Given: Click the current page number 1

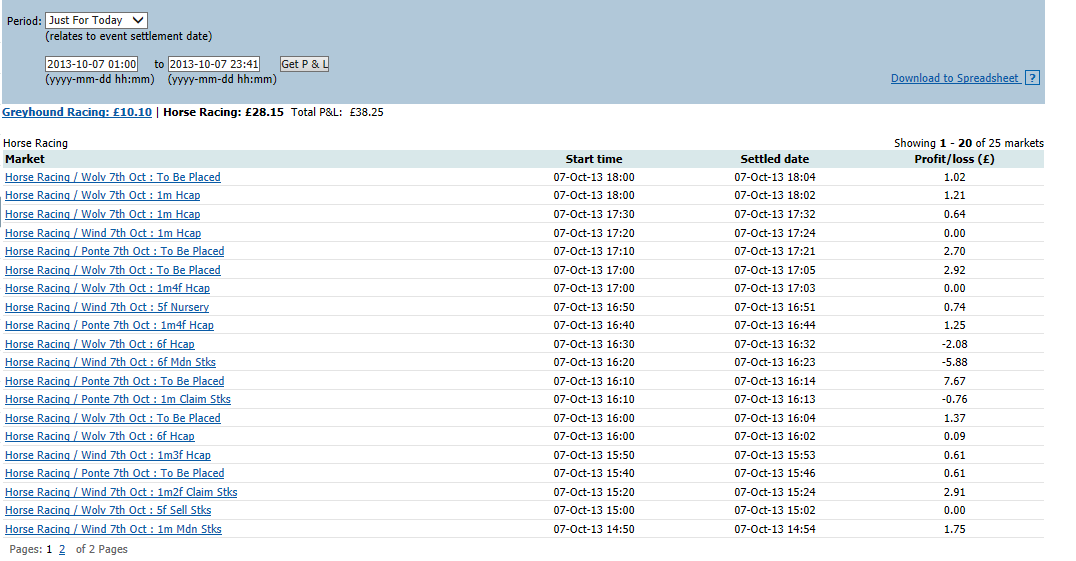Looking at the screenshot, I should click(49, 549).
